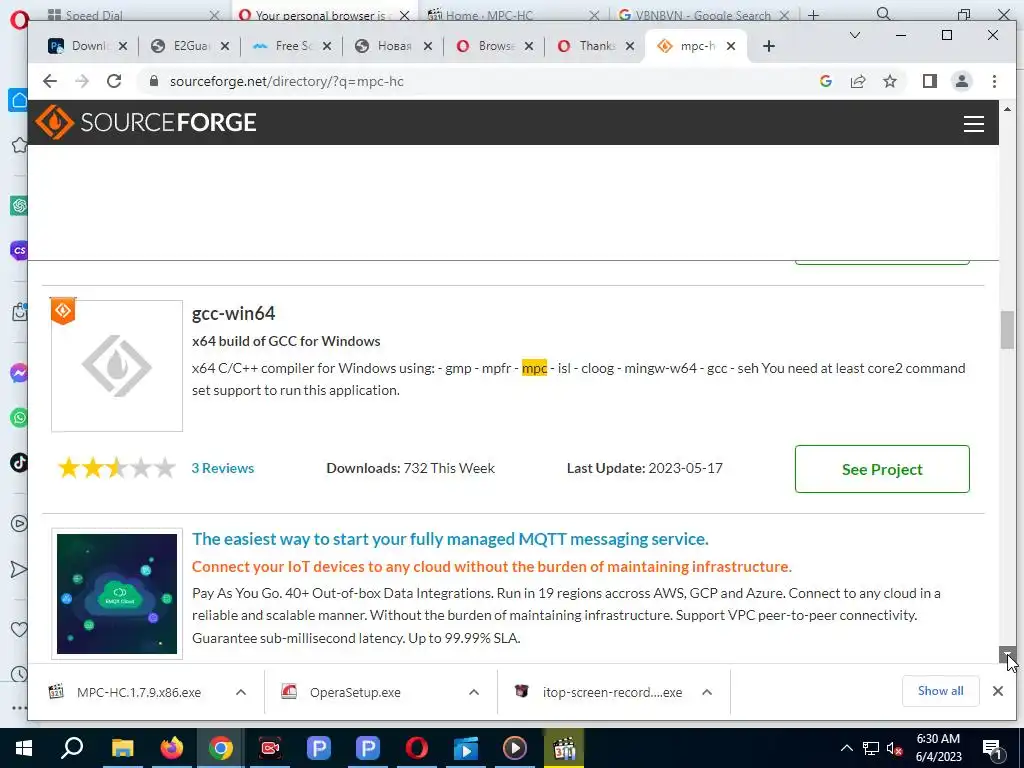Switch to the 'Thanks' Chrome tab
The image size is (1024, 768).
point(595,46)
